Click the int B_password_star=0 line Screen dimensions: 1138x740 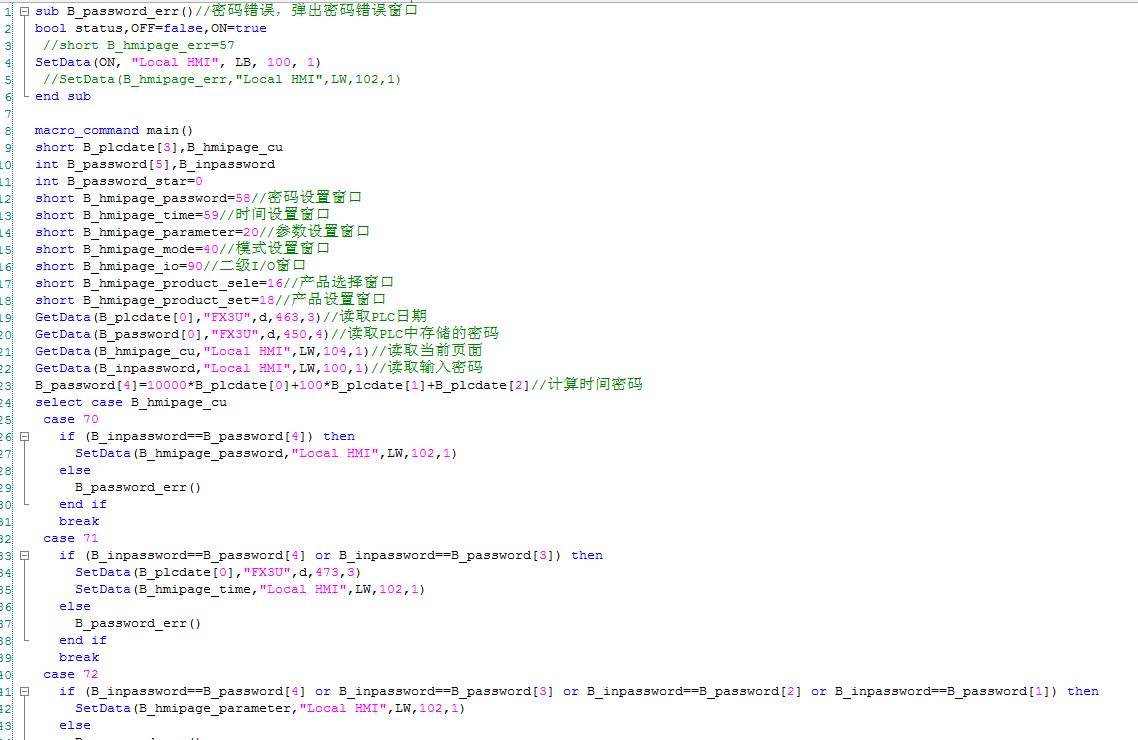[x=118, y=181]
